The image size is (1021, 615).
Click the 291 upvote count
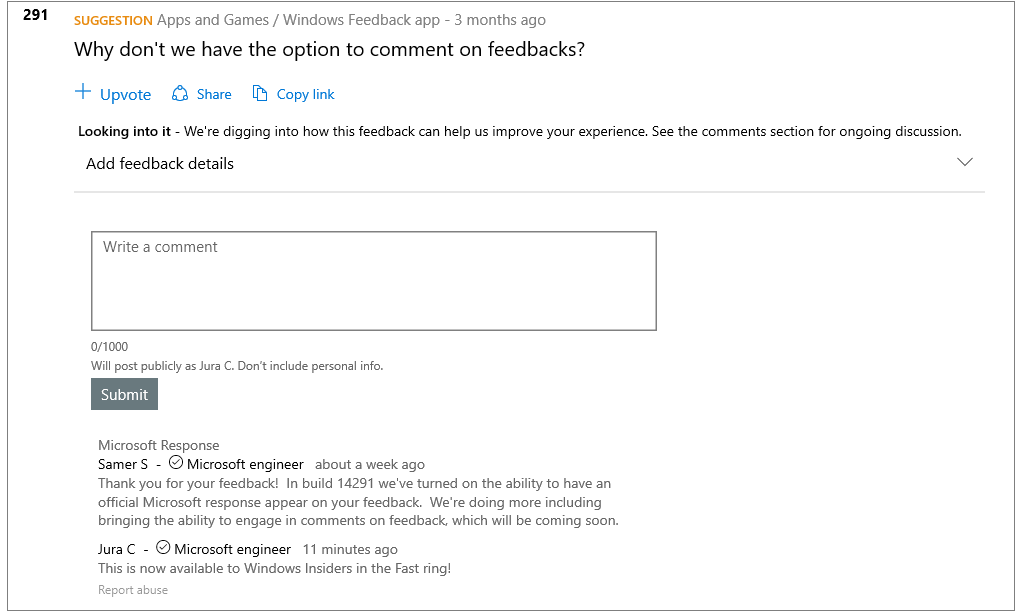[x=35, y=14]
